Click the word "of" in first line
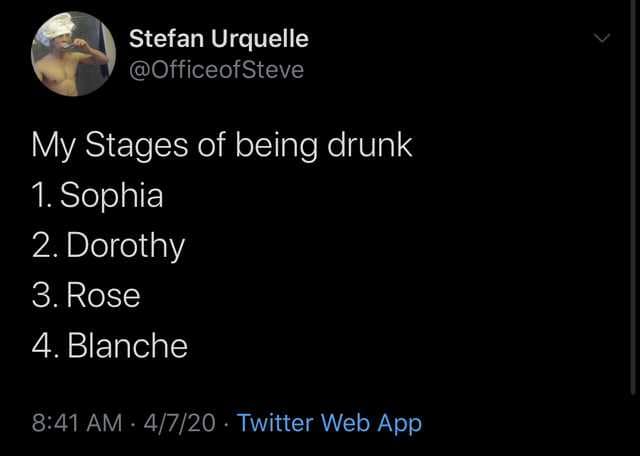The height and width of the screenshot is (456, 640). 208,144
